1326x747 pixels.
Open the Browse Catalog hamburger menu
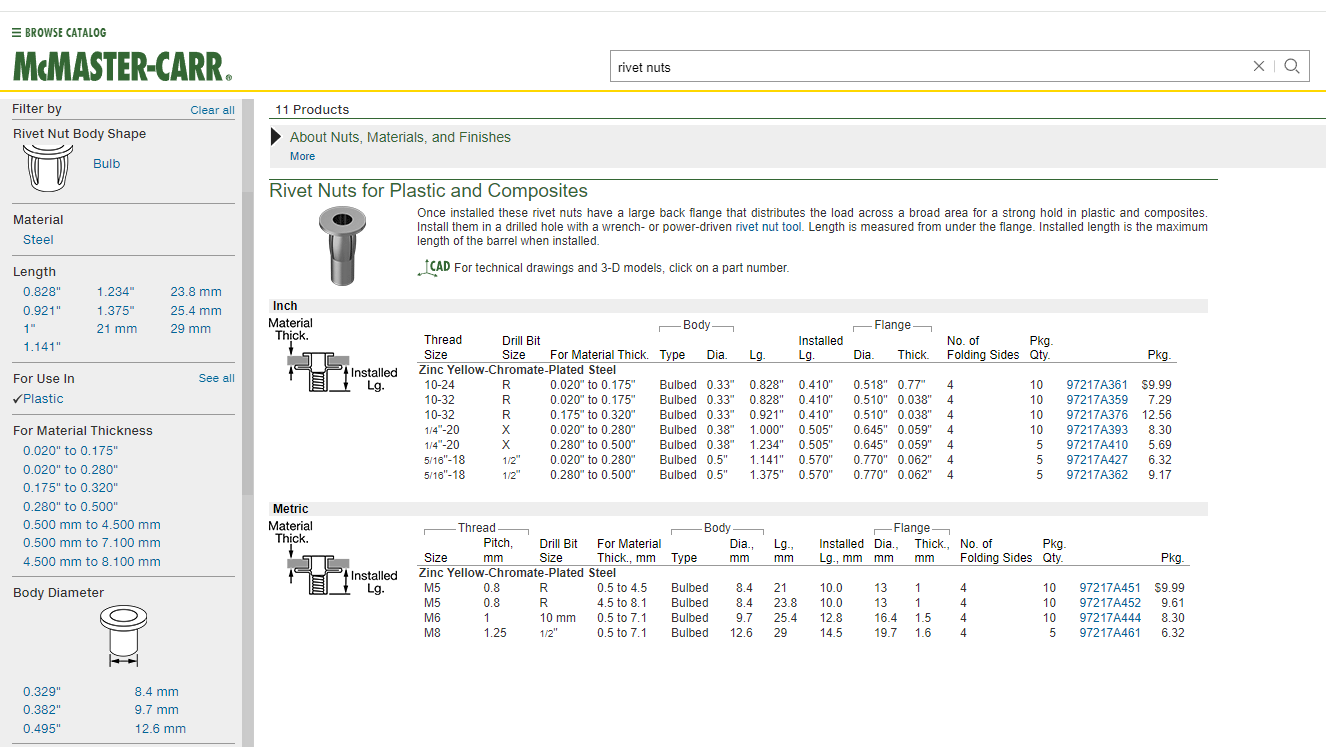click(59, 32)
